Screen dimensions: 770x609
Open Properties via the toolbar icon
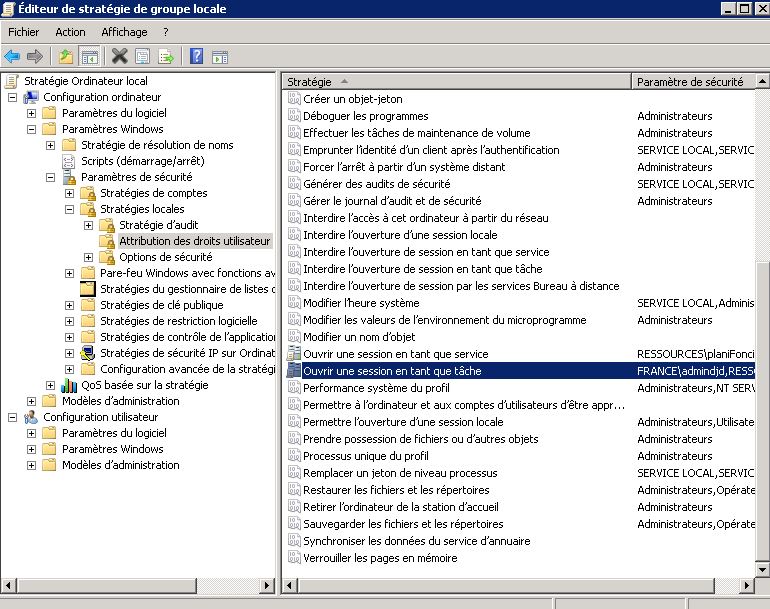pyautogui.click(x=143, y=56)
